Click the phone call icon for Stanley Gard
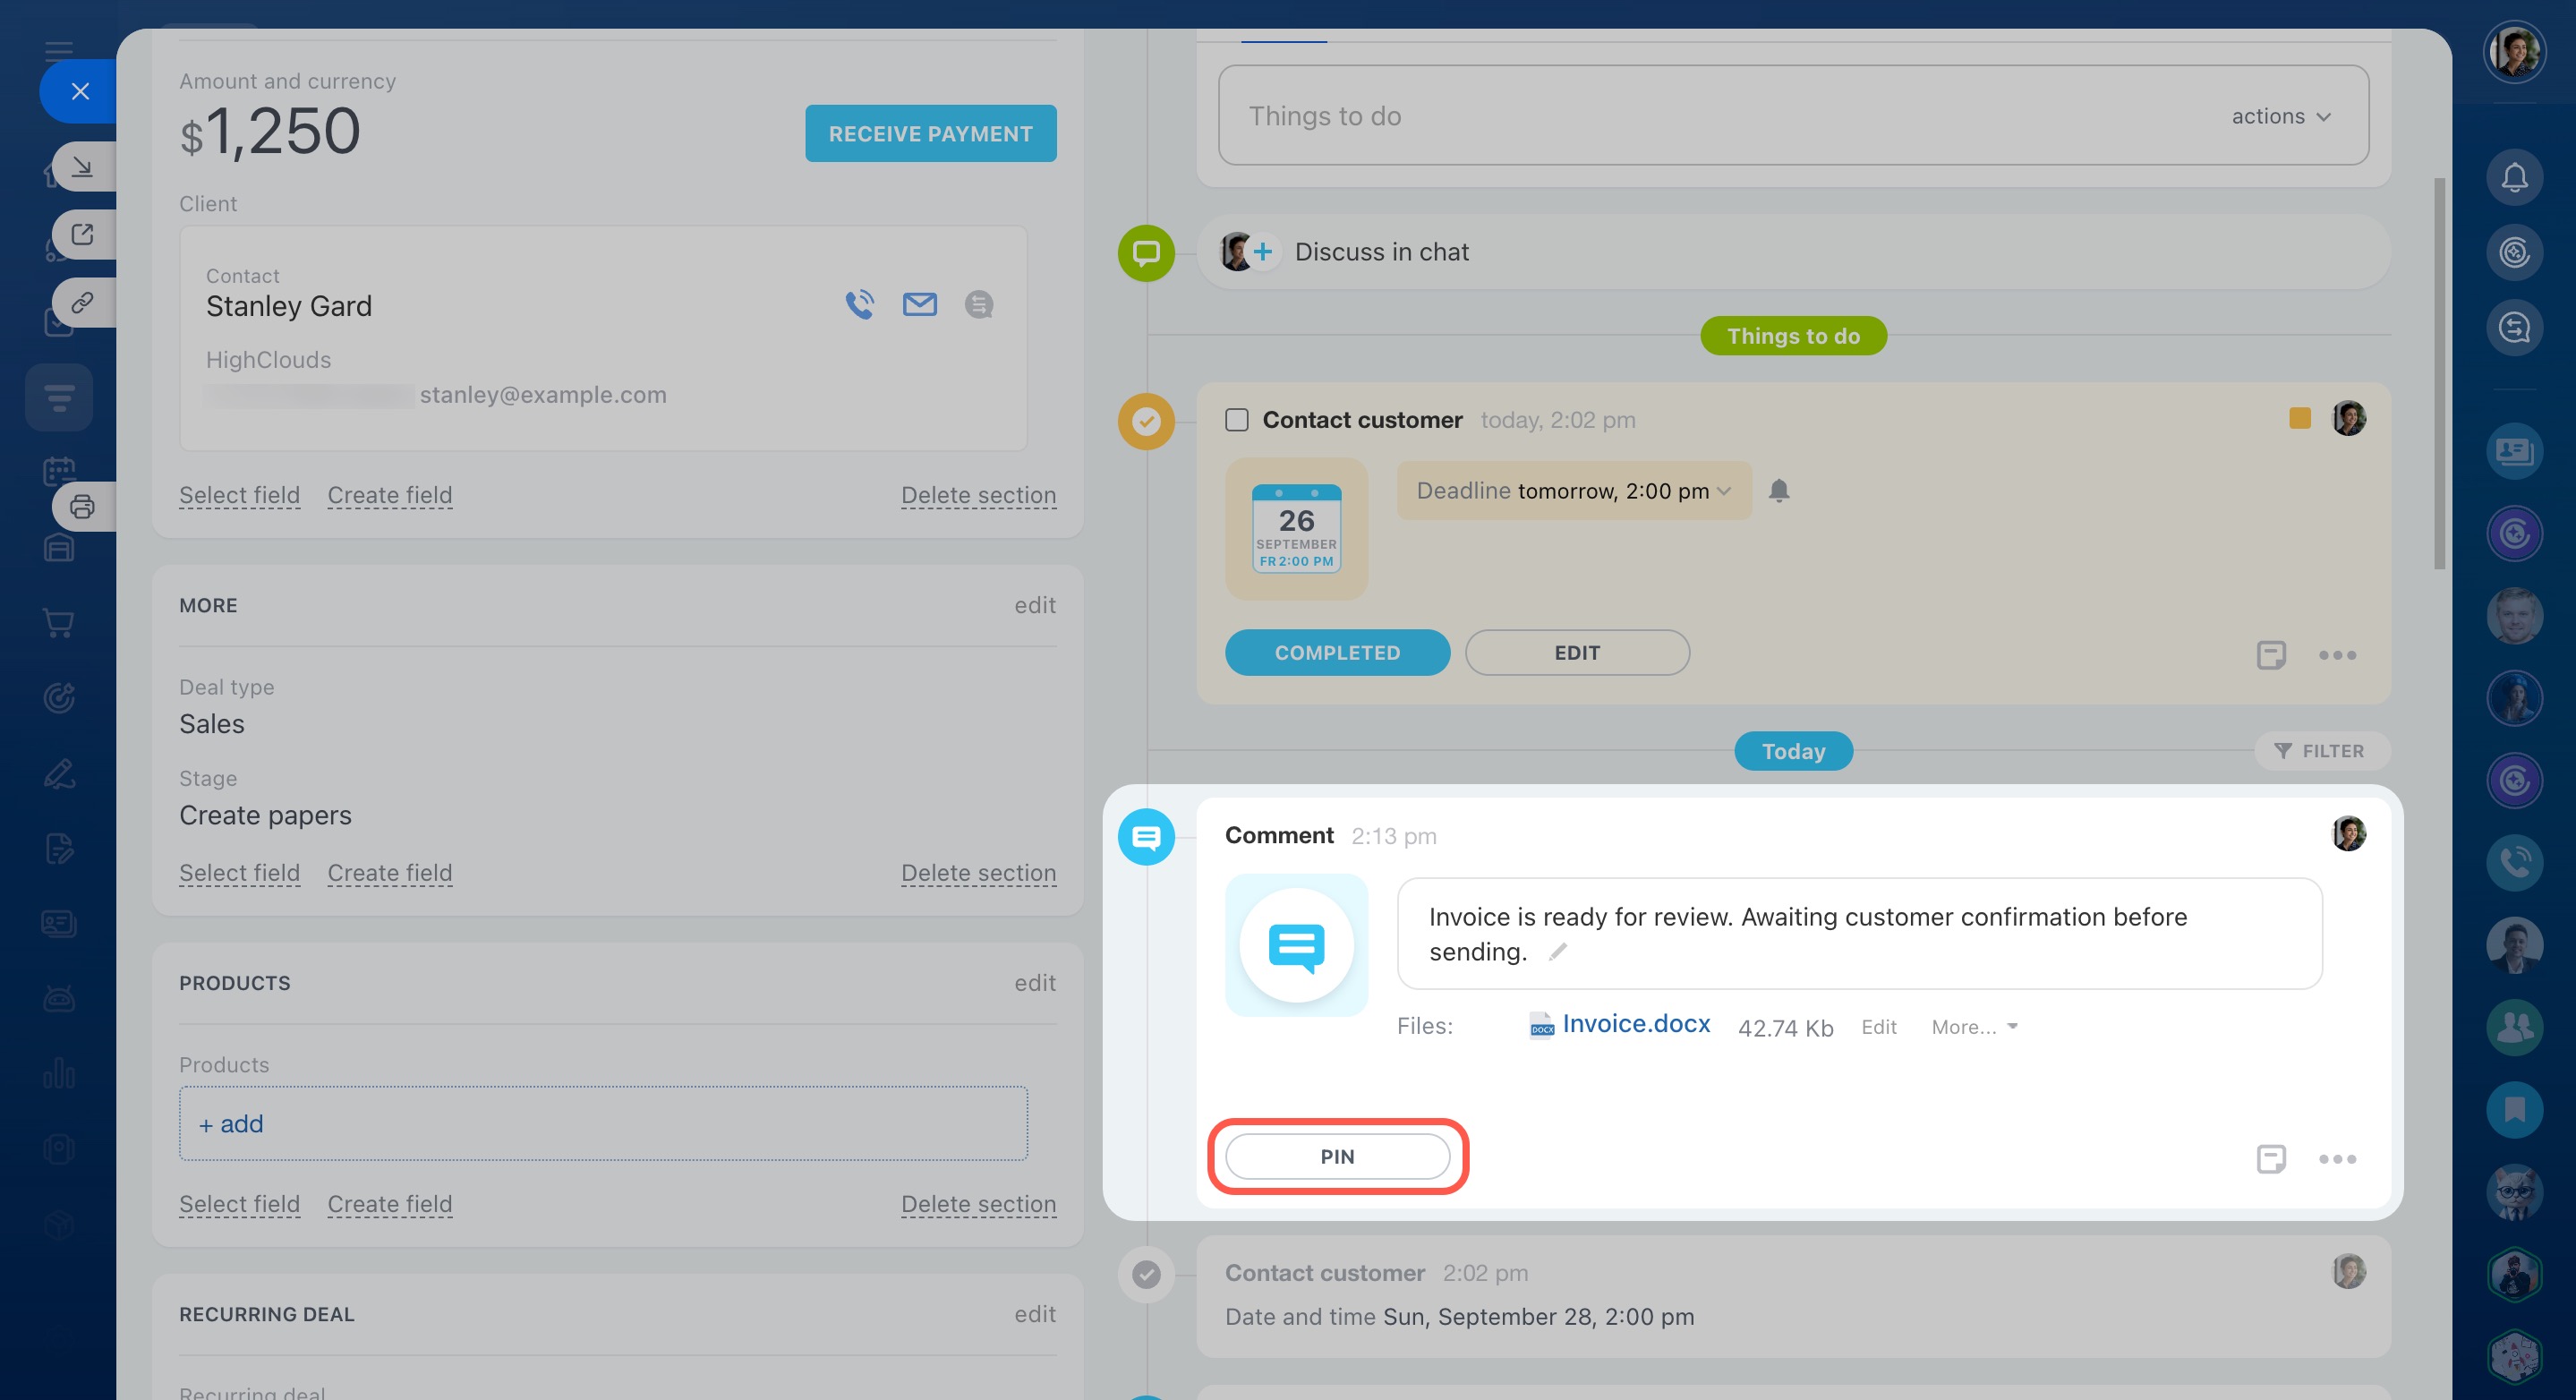The image size is (2576, 1400). coord(859,304)
